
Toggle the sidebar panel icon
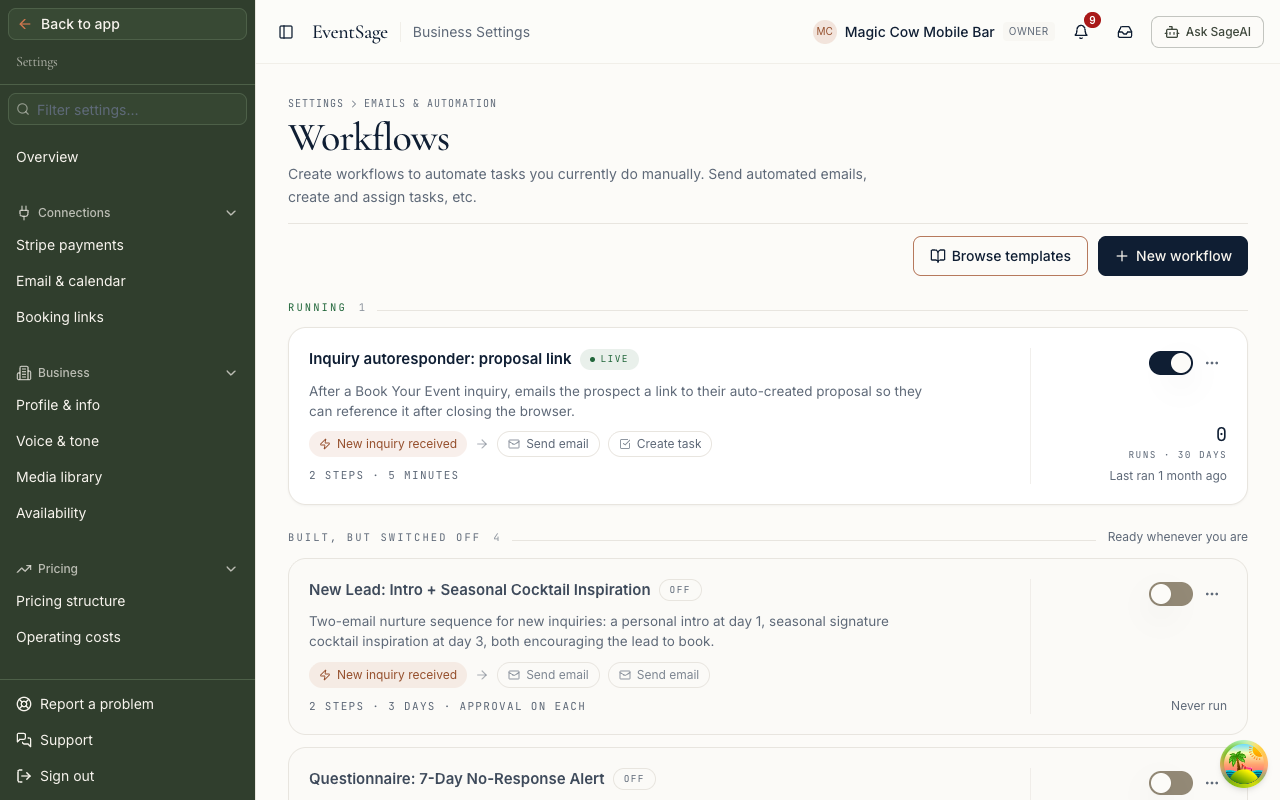coord(286,32)
